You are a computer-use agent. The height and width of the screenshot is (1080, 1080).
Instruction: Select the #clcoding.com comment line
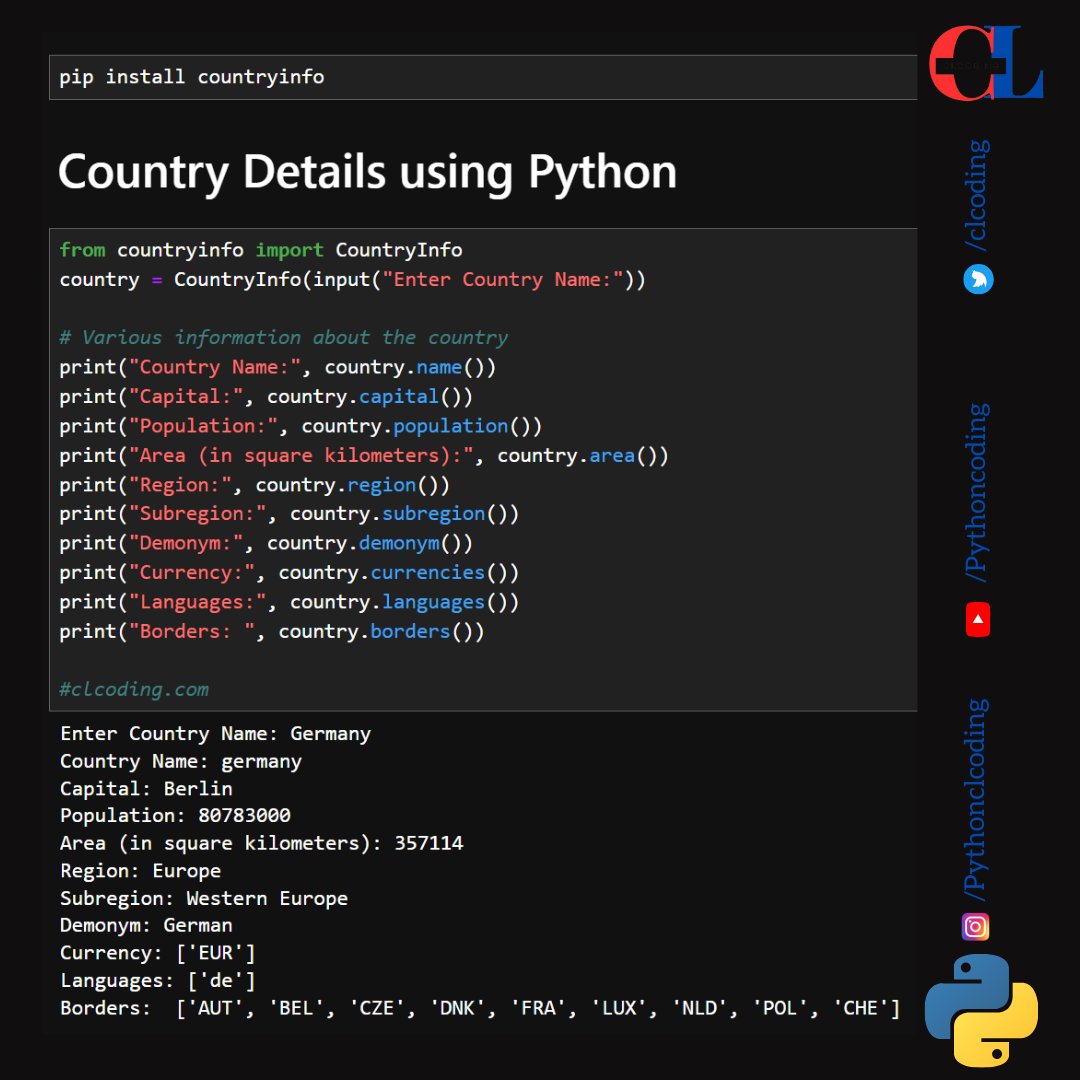tap(133, 689)
